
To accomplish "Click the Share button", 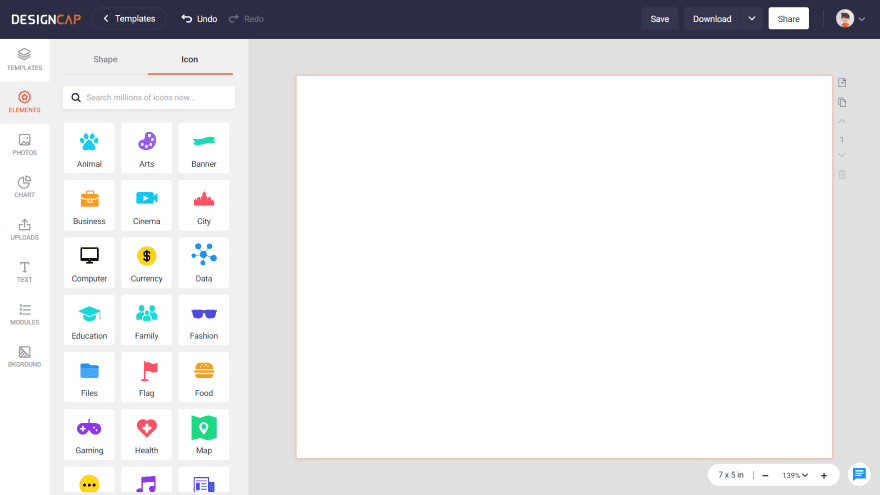I will click(x=788, y=19).
